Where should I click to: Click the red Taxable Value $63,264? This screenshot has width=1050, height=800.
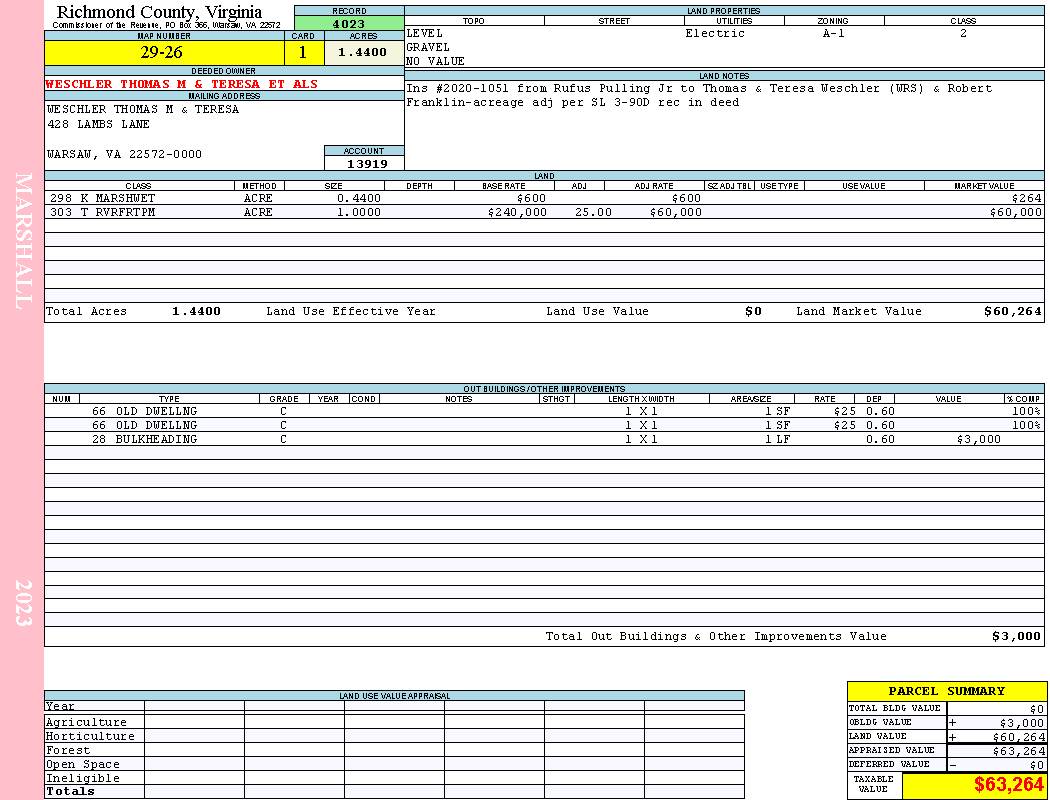tap(1008, 784)
